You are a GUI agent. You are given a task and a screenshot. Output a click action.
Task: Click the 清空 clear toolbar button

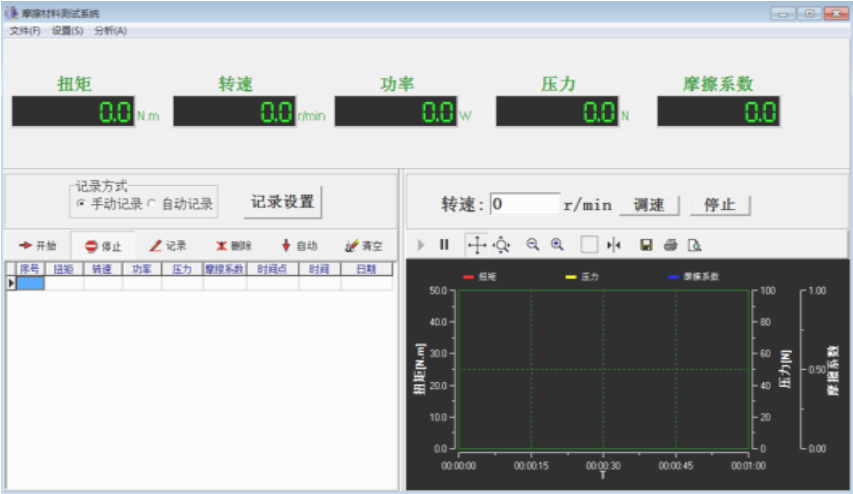(x=363, y=246)
